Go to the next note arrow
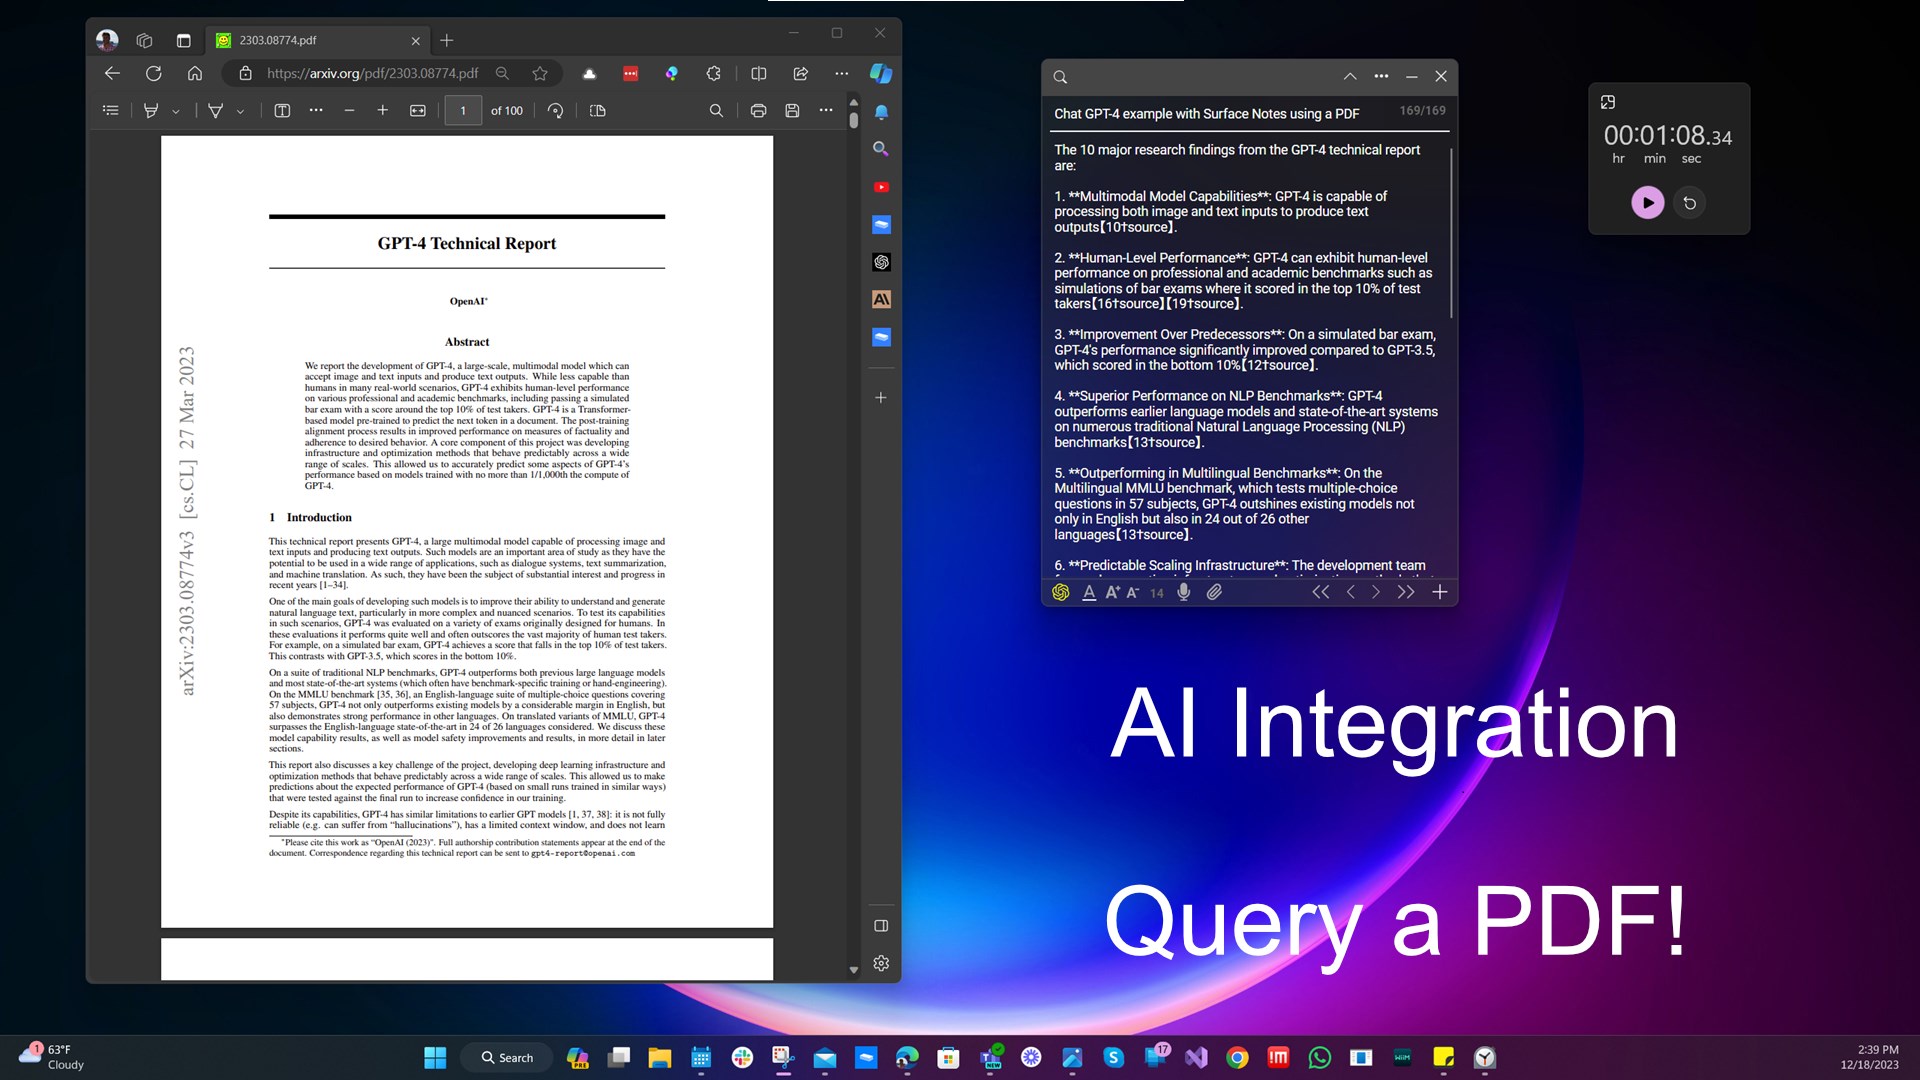This screenshot has width=1920, height=1080. point(1376,592)
